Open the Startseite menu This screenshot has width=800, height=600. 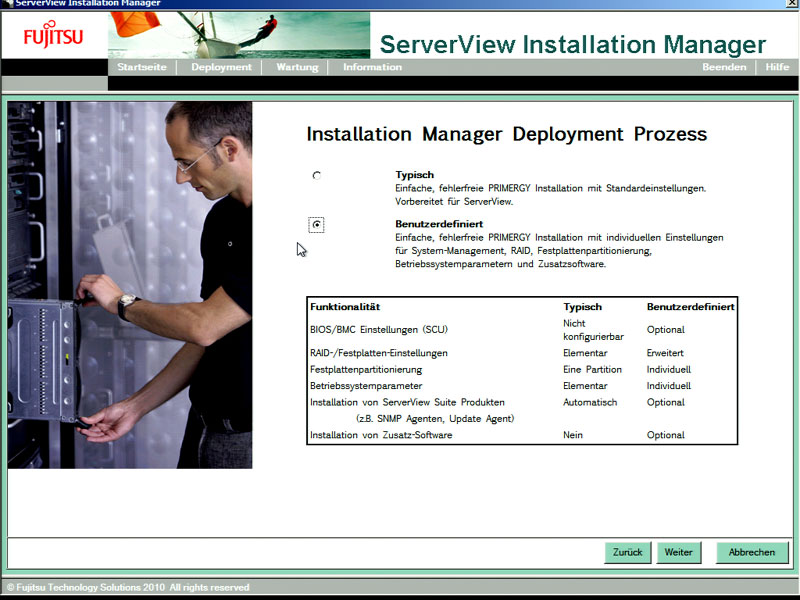coord(142,67)
